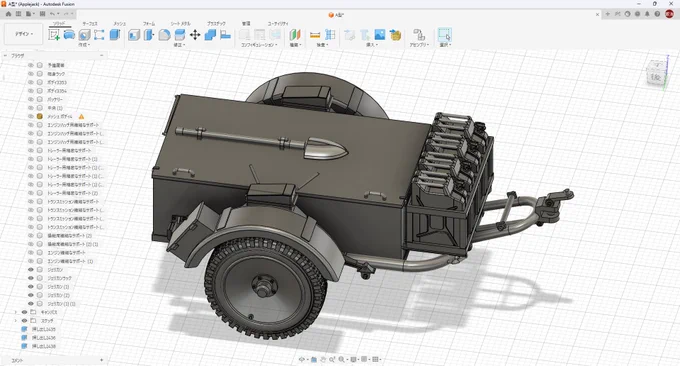Open the アセンブリ menu label

pyautogui.click(x=419, y=45)
